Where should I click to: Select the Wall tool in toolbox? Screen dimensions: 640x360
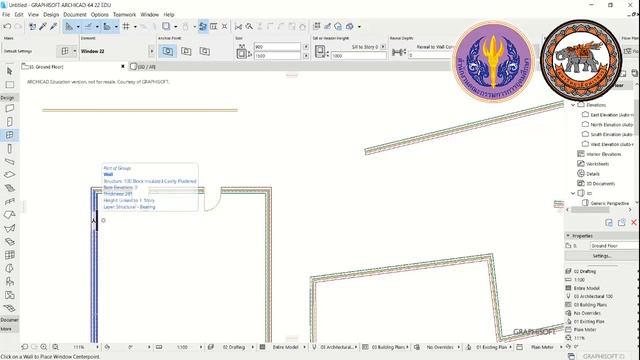9,109
